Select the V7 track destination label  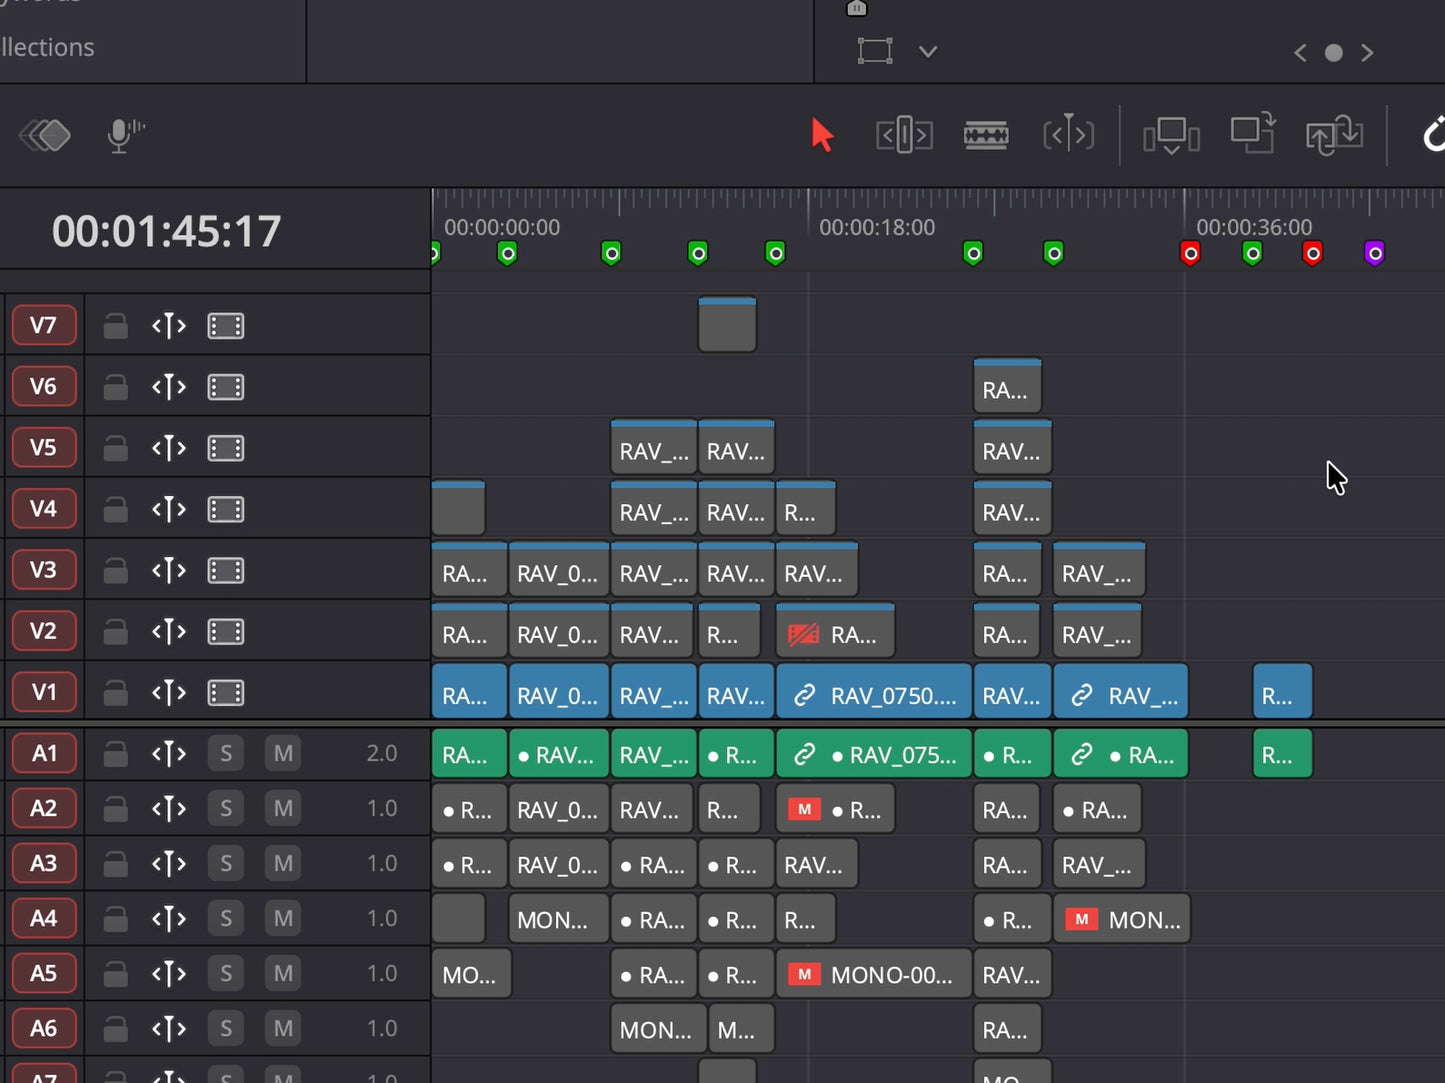(43, 325)
